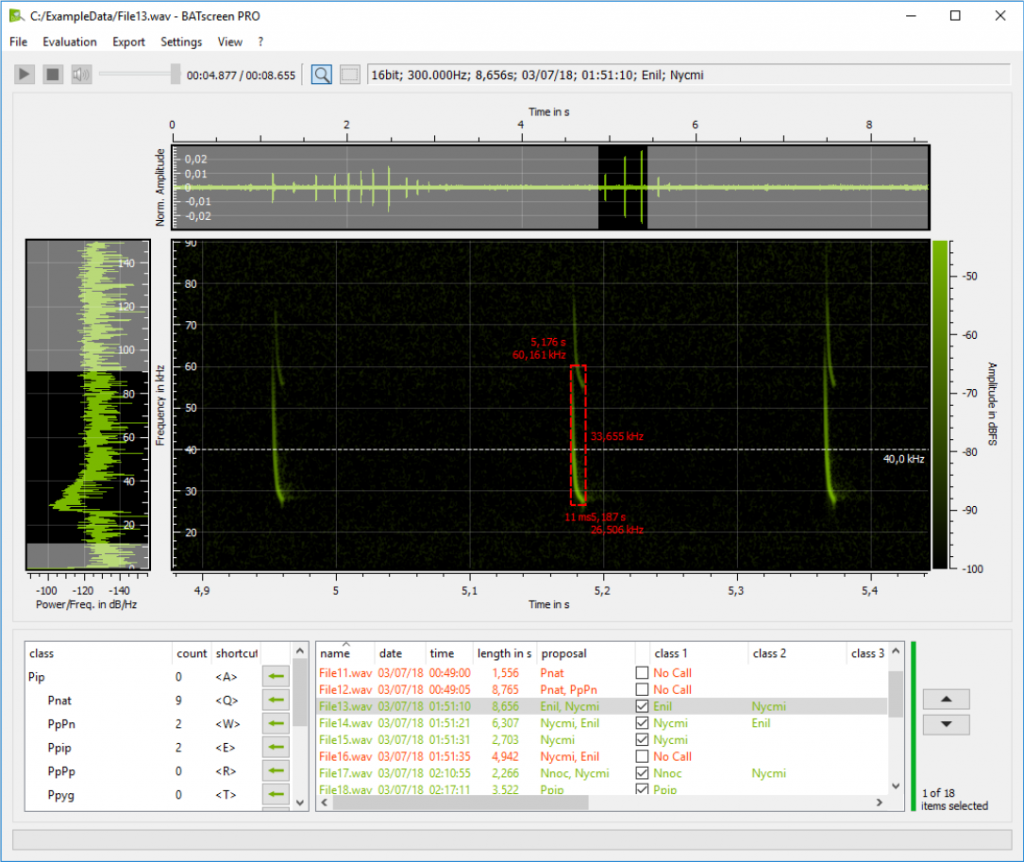Enable the No Call checkbox for File11.wav
The width and height of the screenshot is (1024, 862).
pyautogui.click(x=644, y=672)
